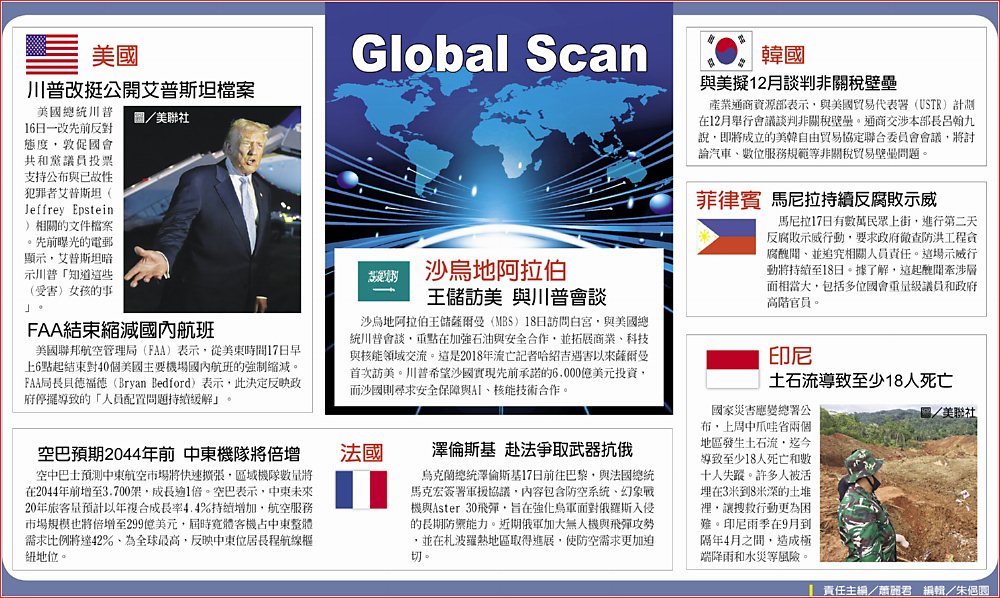
Task: Open headline 川普改挺公開艾普斯坦檔案
Action: (x=141, y=91)
